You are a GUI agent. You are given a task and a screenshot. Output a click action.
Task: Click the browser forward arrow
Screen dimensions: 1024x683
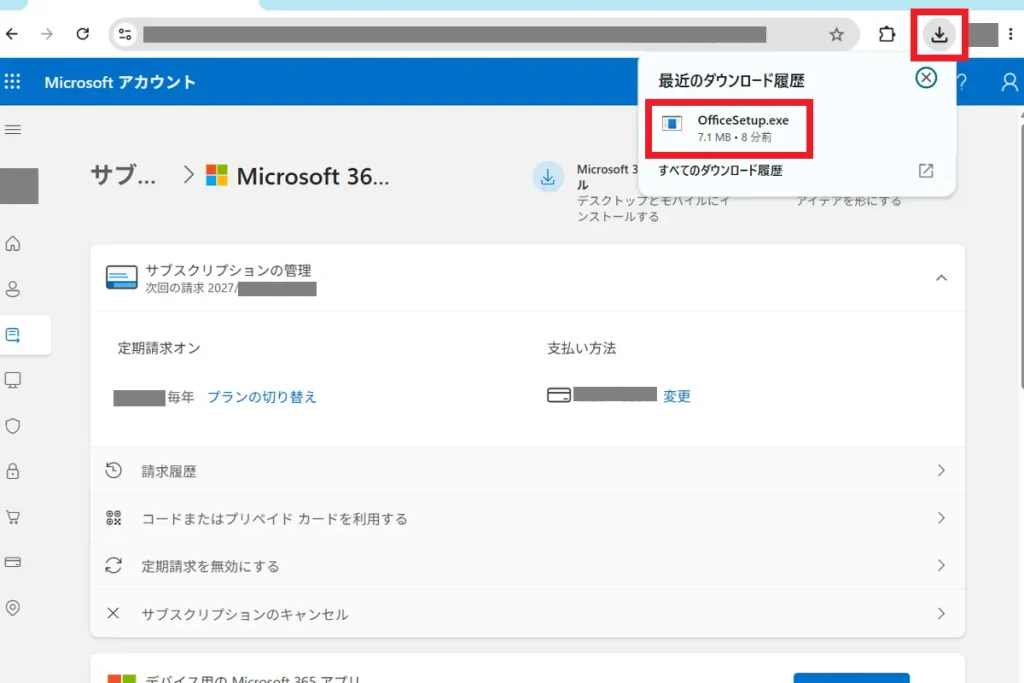(47, 34)
